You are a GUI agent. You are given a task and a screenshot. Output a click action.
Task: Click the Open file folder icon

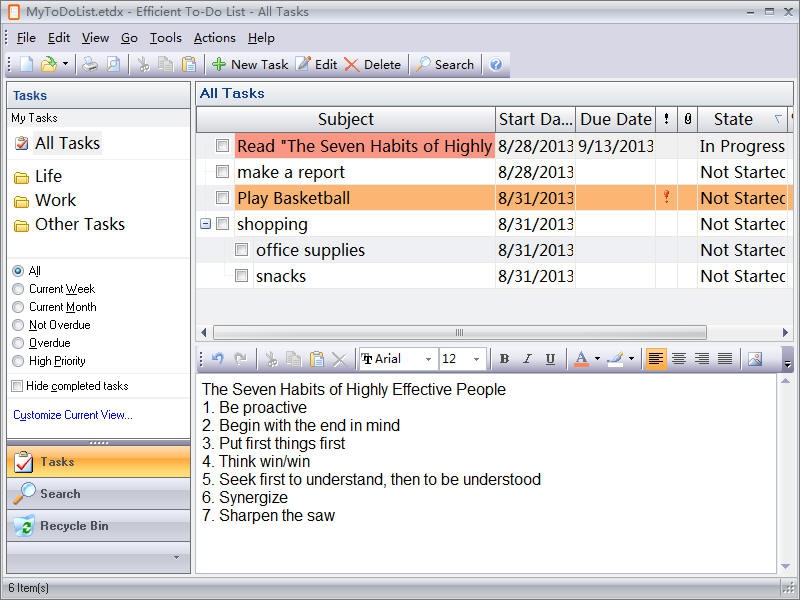pyautogui.click(x=48, y=64)
